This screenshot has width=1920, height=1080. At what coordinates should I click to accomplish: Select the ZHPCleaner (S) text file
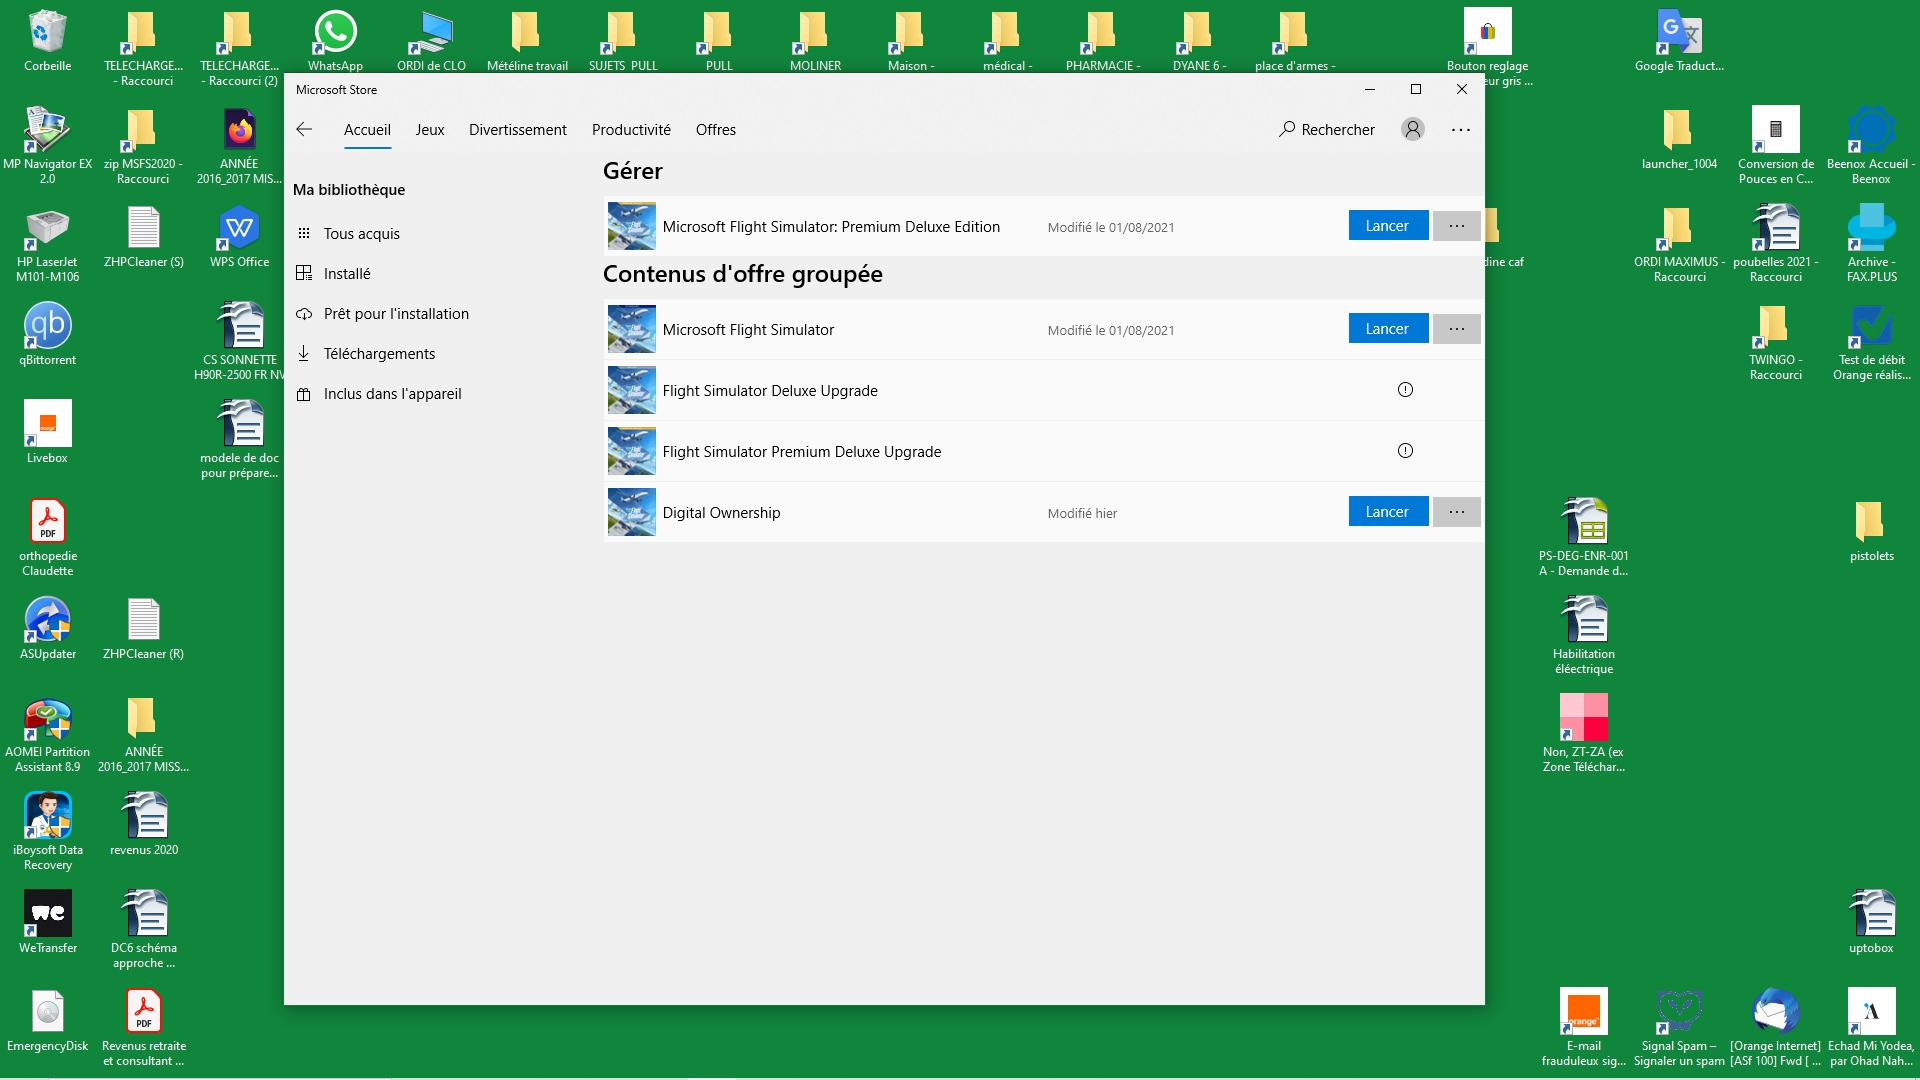coord(143,237)
